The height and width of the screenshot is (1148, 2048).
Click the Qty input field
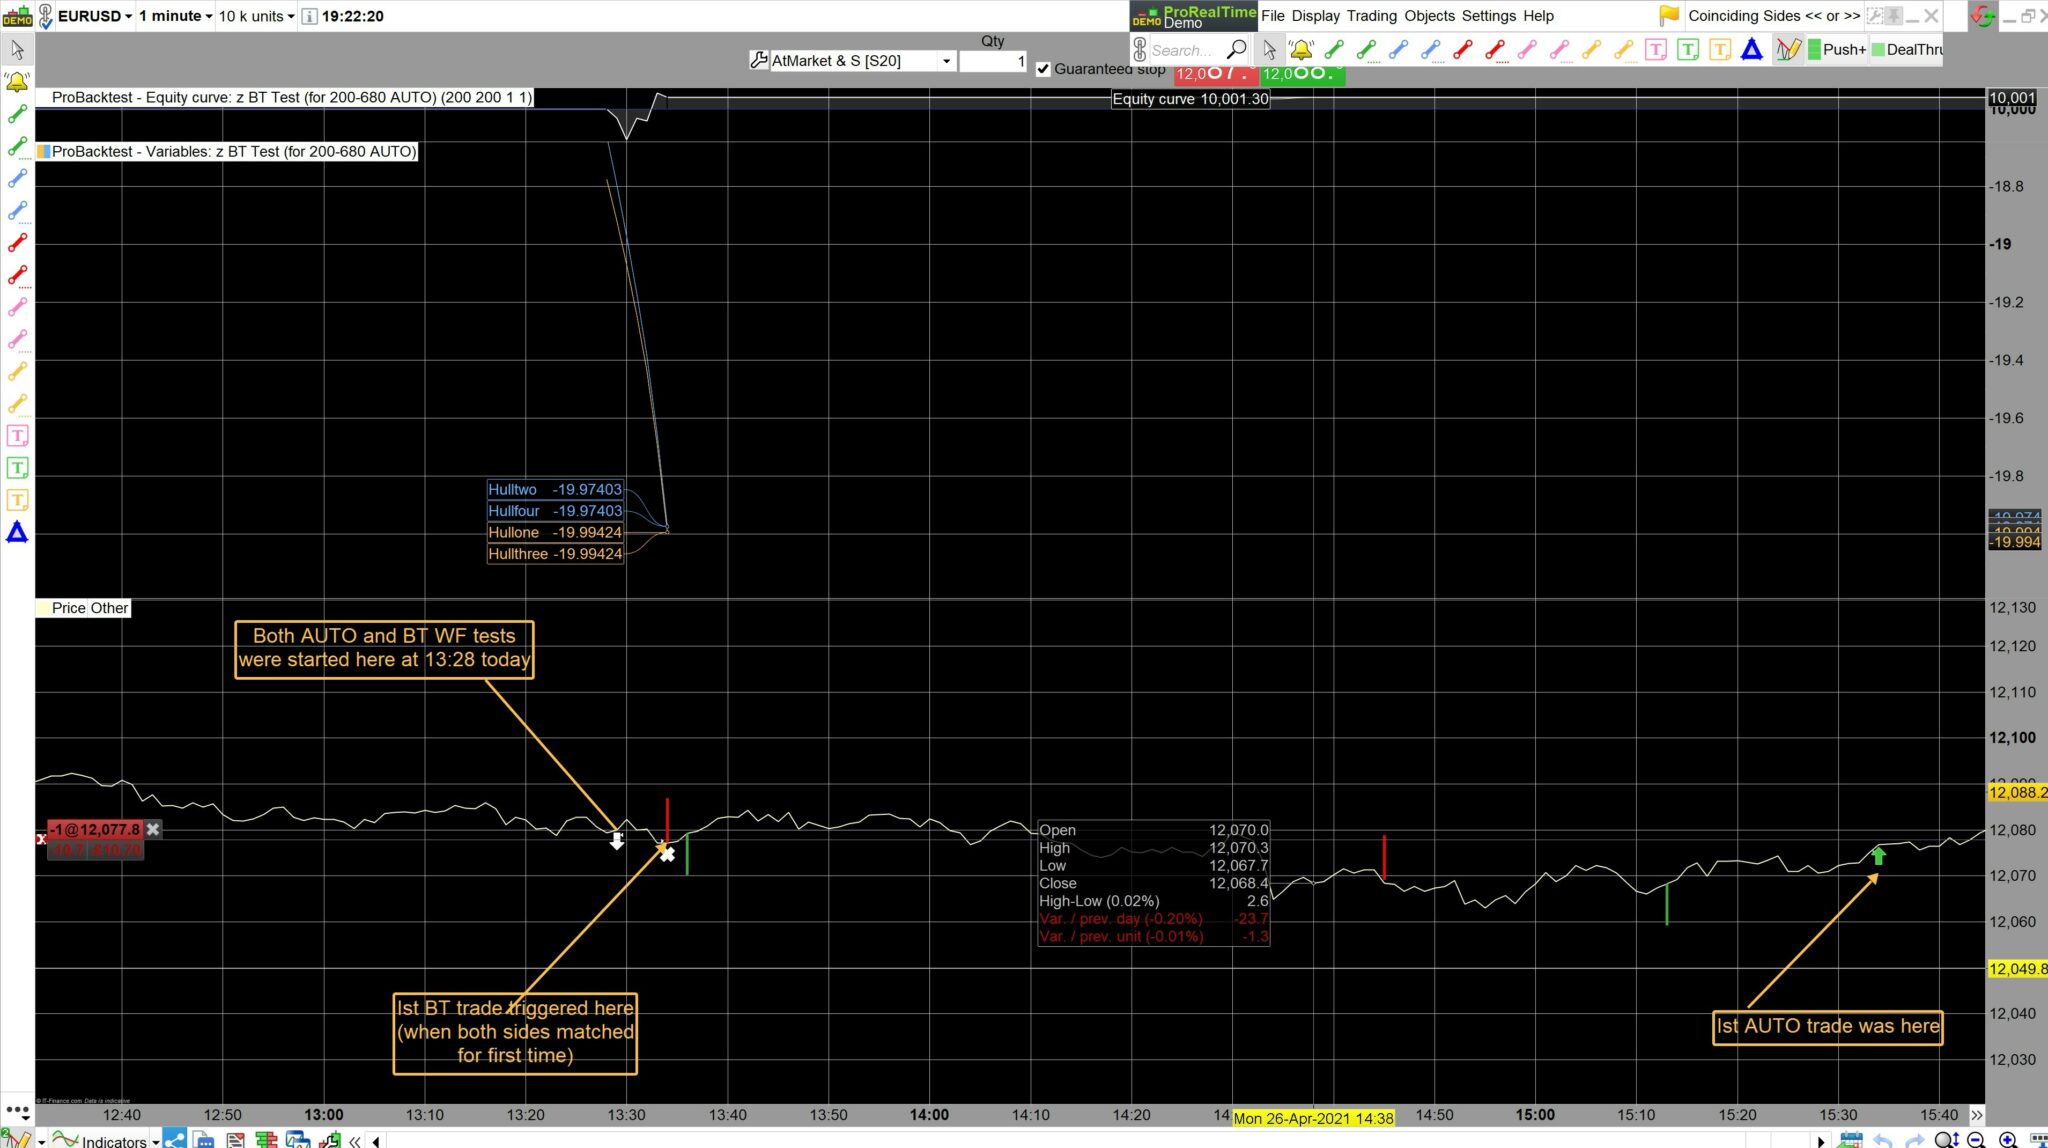point(992,61)
